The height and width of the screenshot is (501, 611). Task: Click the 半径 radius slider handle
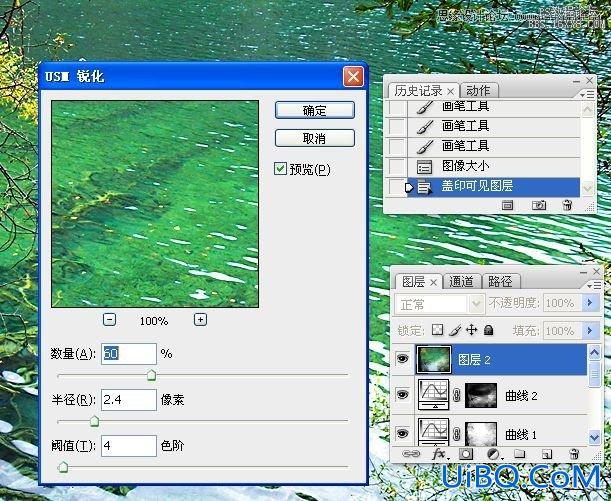(94, 421)
